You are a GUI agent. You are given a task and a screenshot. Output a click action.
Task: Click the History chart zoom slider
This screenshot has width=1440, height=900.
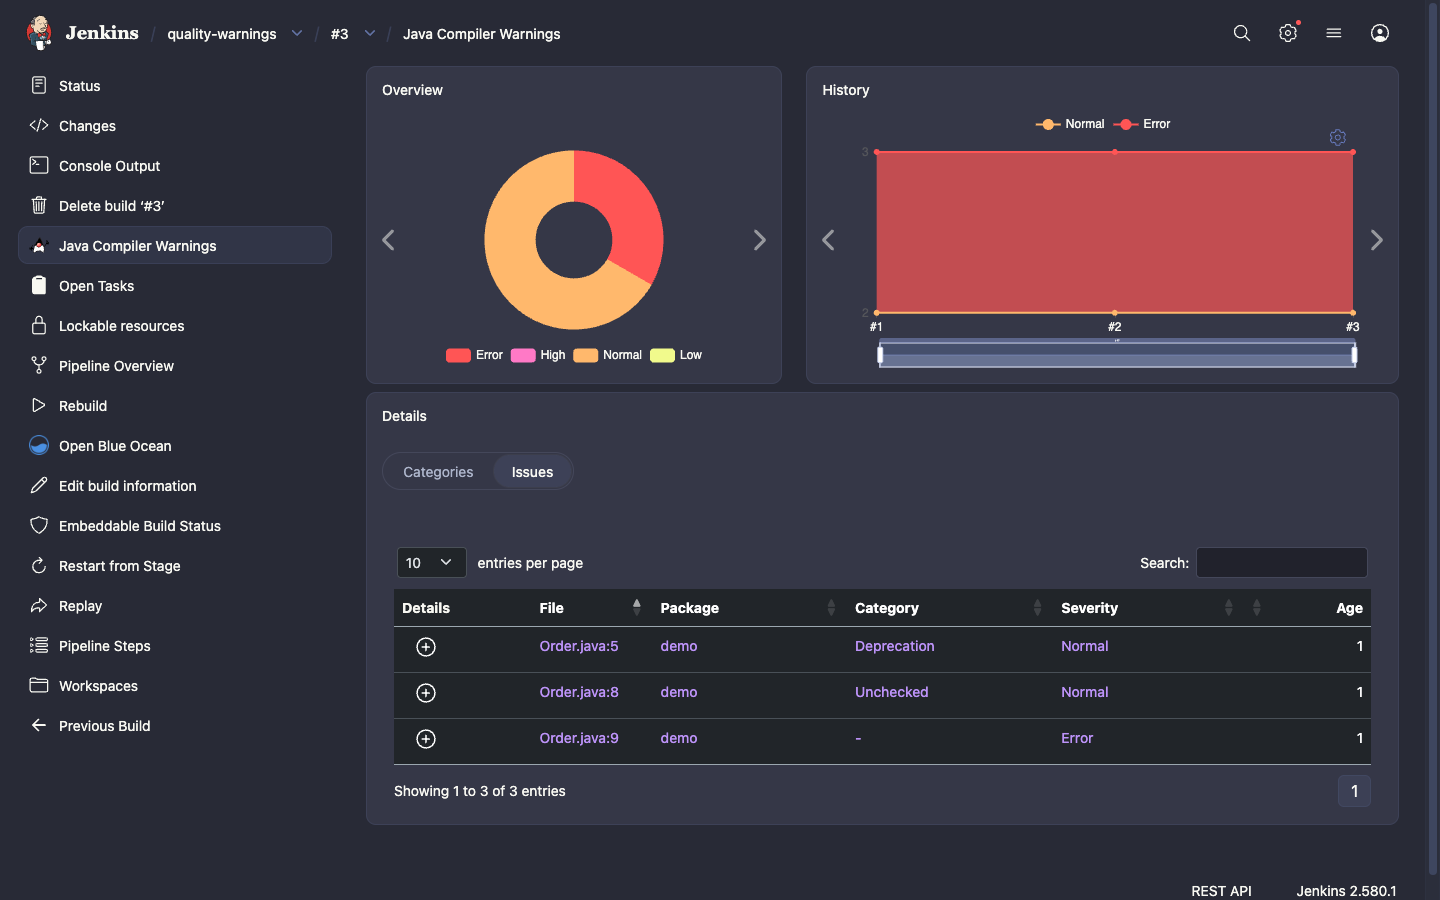click(x=1117, y=354)
